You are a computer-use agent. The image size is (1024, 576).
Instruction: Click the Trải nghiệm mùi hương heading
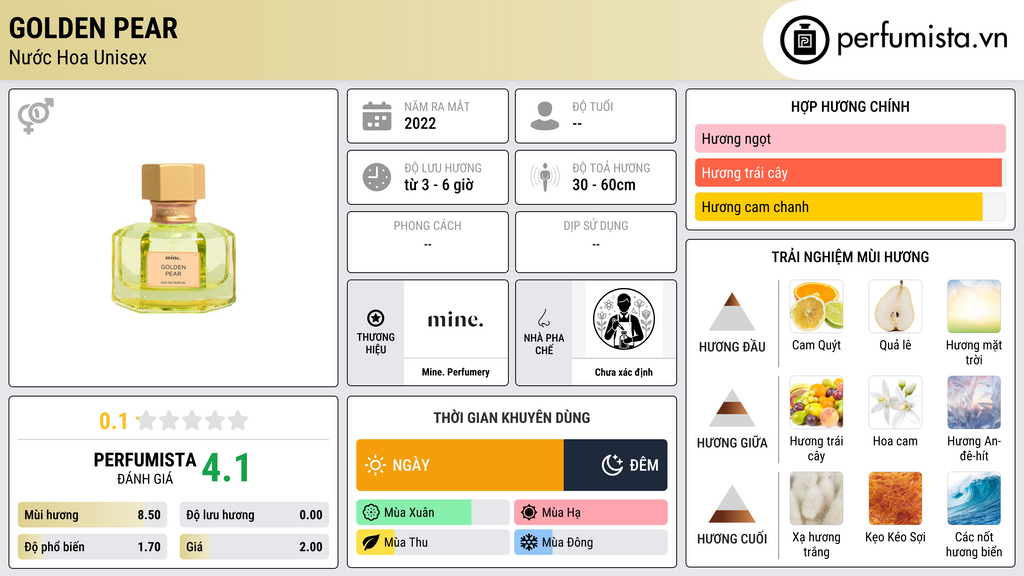click(x=850, y=257)
